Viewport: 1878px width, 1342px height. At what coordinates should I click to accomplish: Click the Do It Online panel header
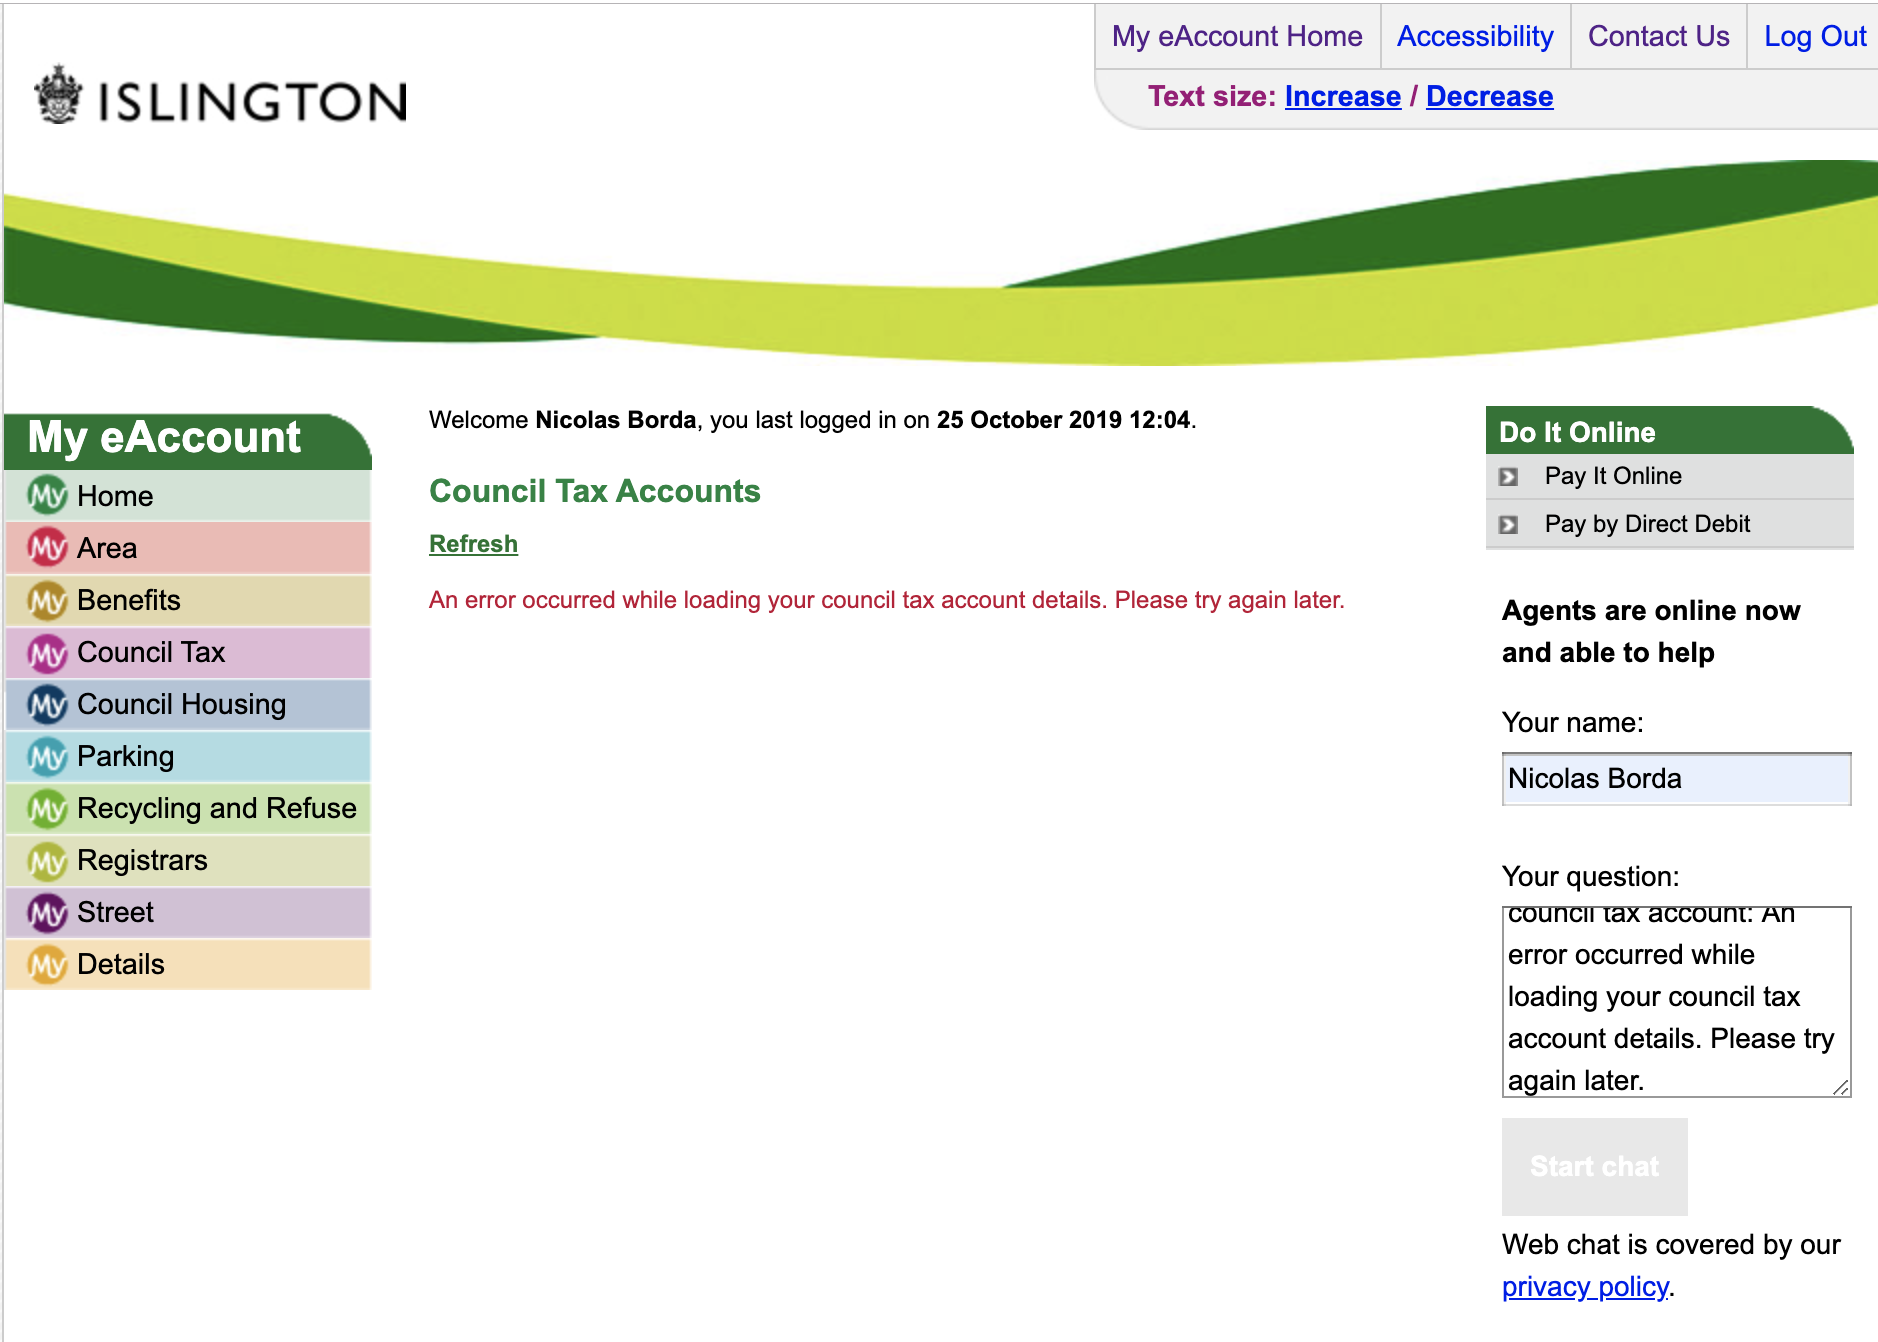(1669, 431)
